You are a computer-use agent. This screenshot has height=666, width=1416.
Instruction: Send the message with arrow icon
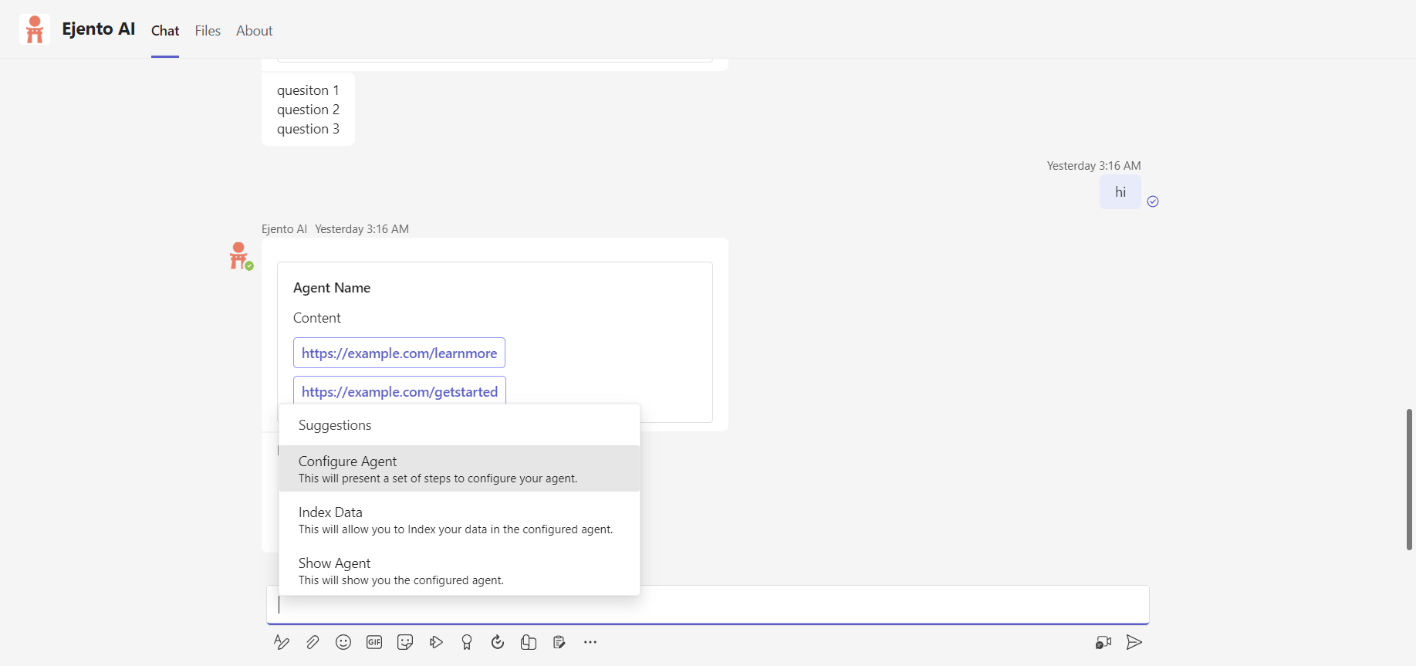click(1134, 642)
